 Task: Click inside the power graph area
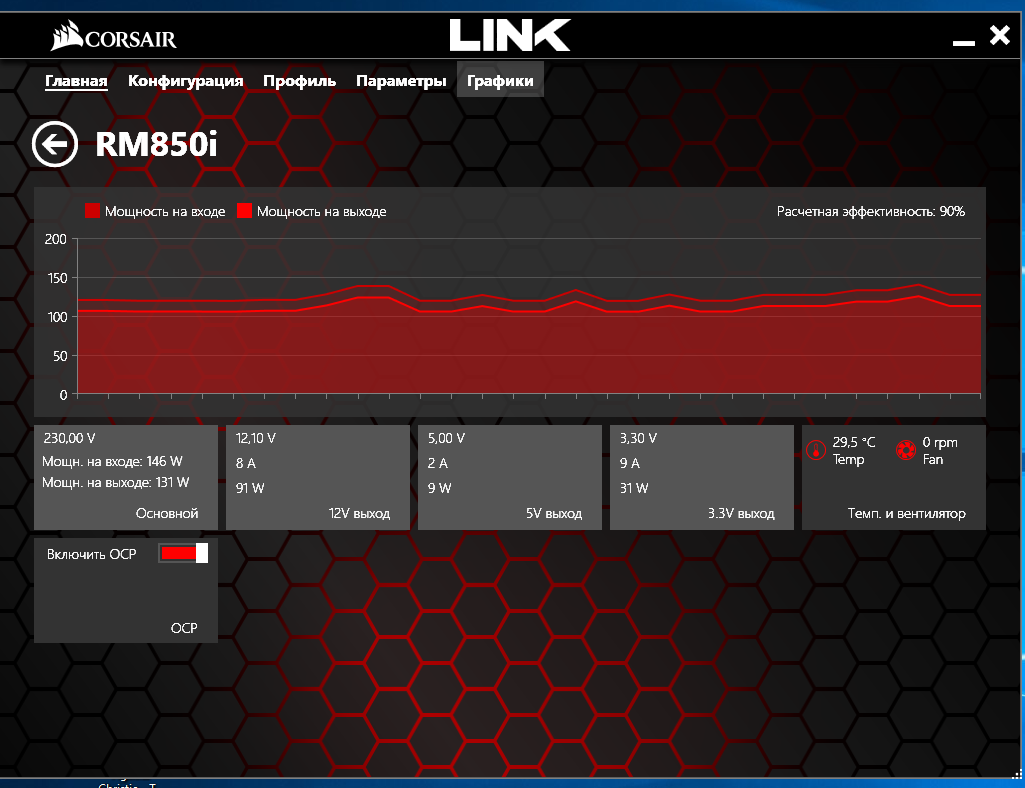(x=529, y=317)
